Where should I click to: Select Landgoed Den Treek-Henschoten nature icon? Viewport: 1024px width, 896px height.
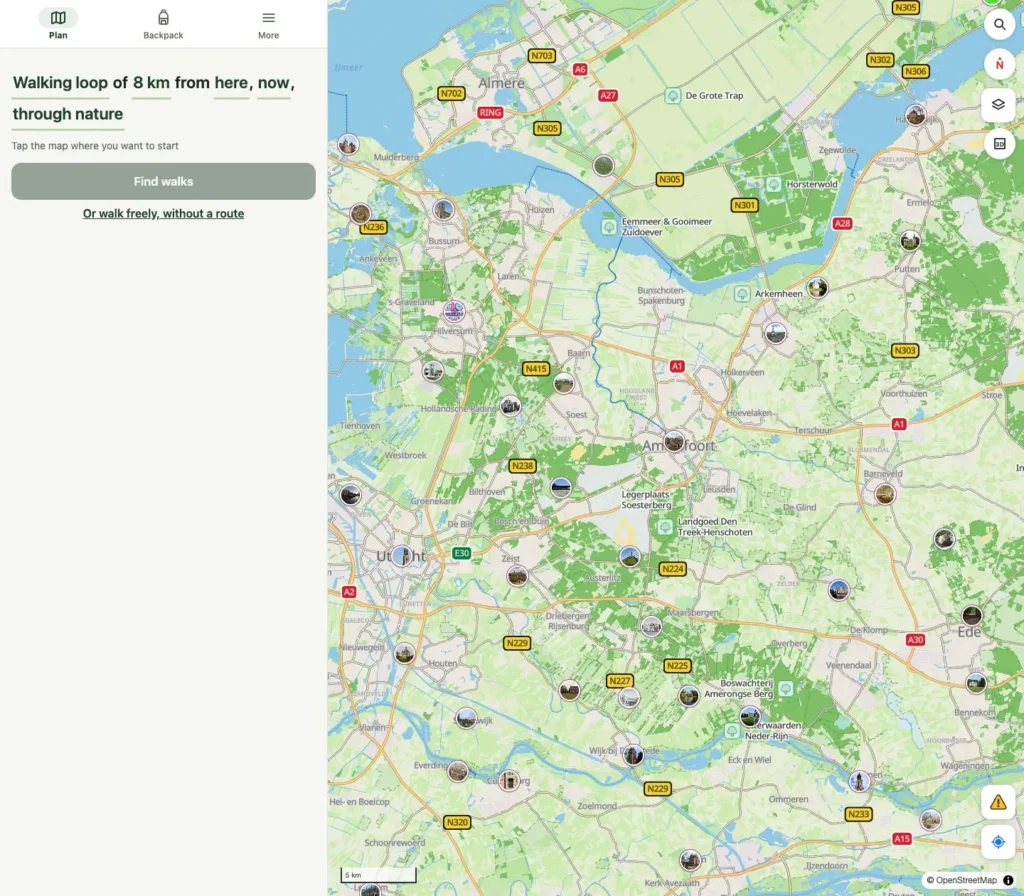pyautogui.click(x=665, y=526)
